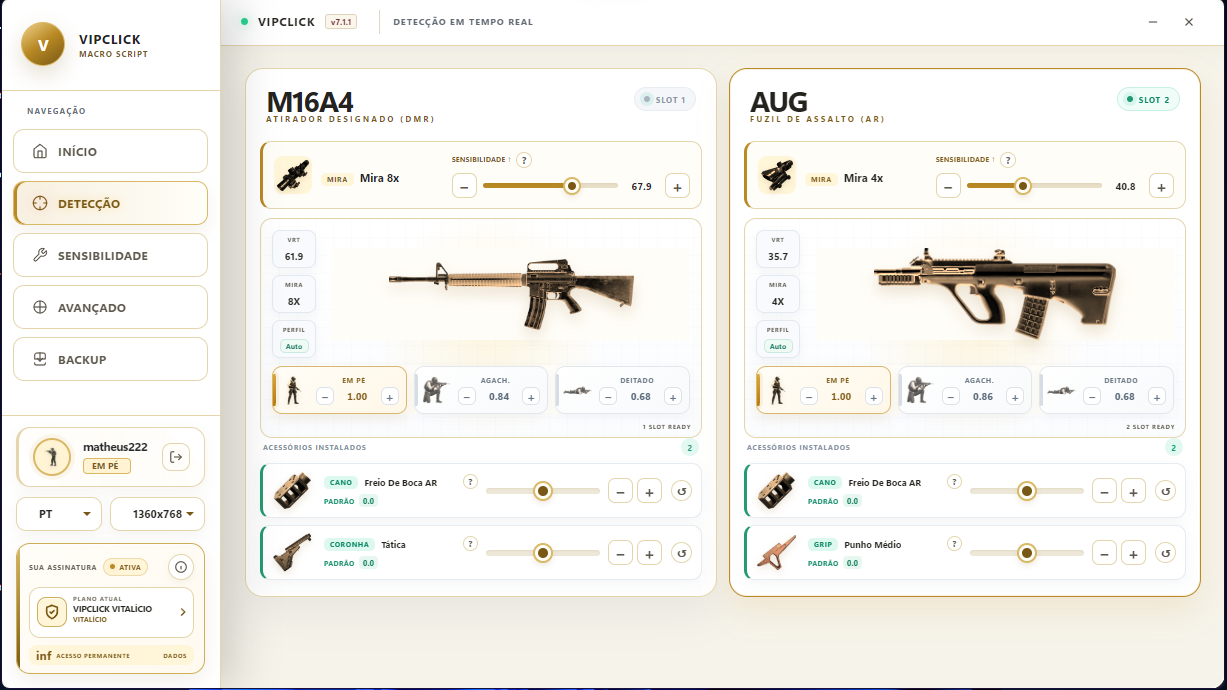Click the subscription info icon

[180, 567]
